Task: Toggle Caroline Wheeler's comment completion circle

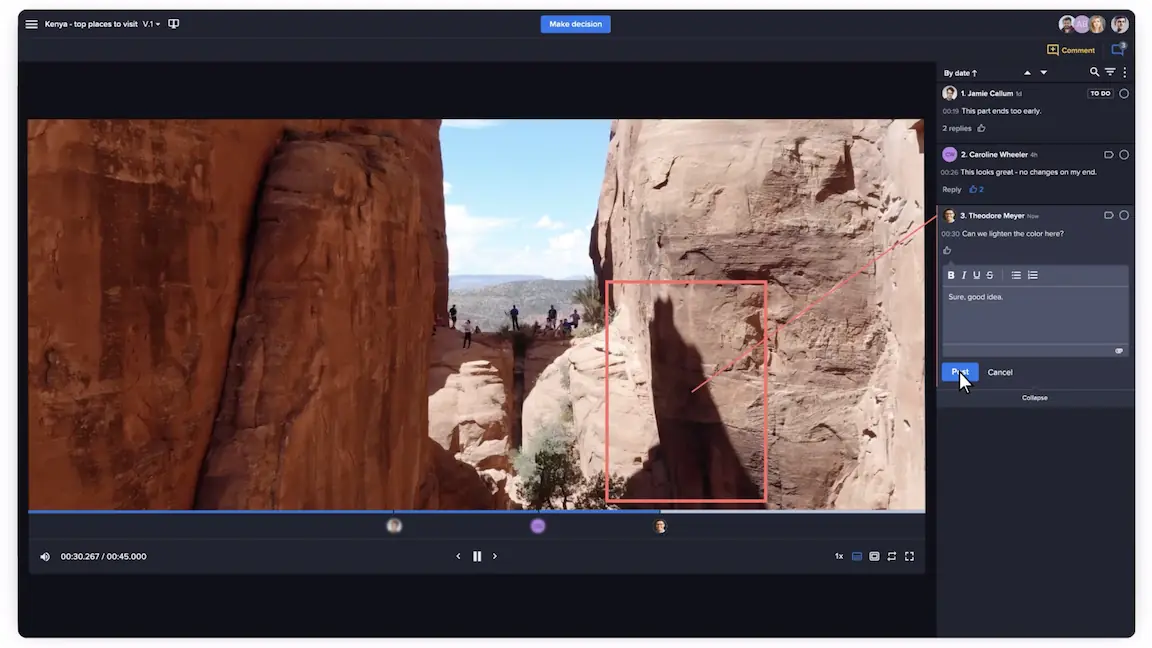Action: [x=1124, y=155]
